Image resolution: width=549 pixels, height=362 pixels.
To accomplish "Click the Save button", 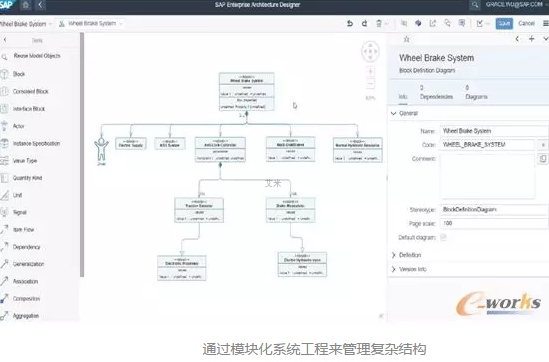I will 504,23.
